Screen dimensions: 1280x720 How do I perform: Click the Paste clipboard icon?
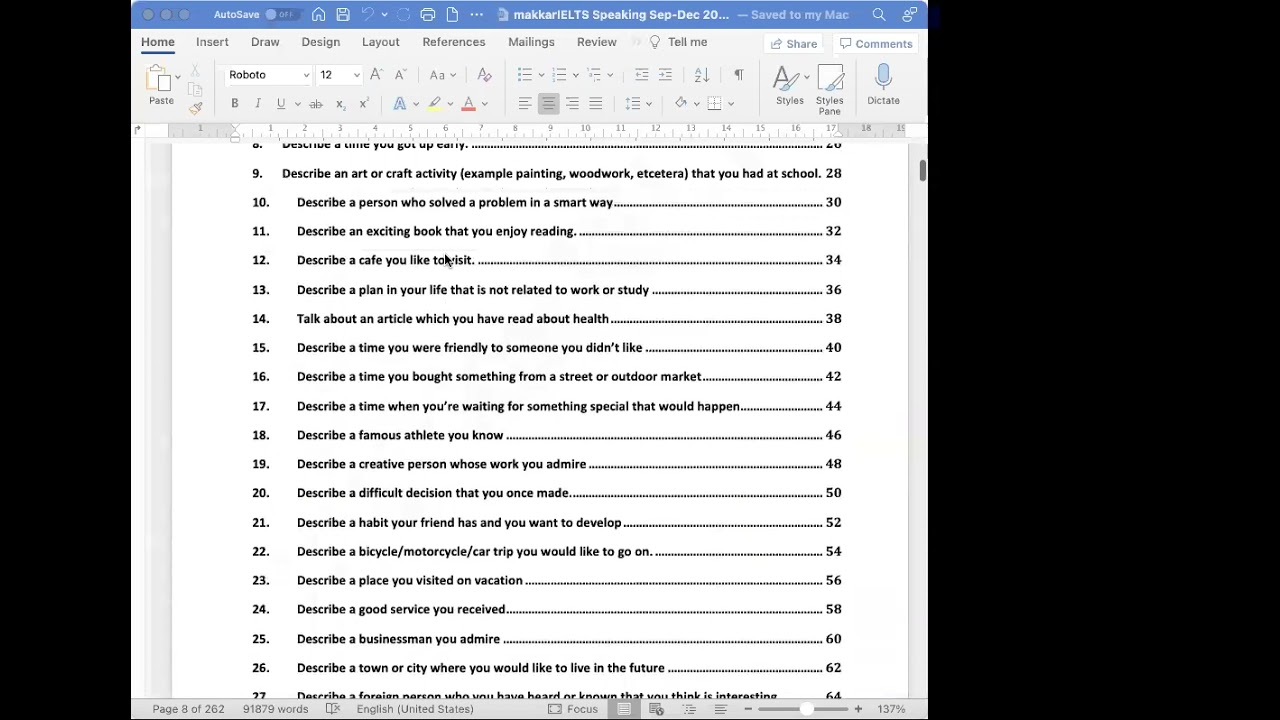[x=160, y=79]
